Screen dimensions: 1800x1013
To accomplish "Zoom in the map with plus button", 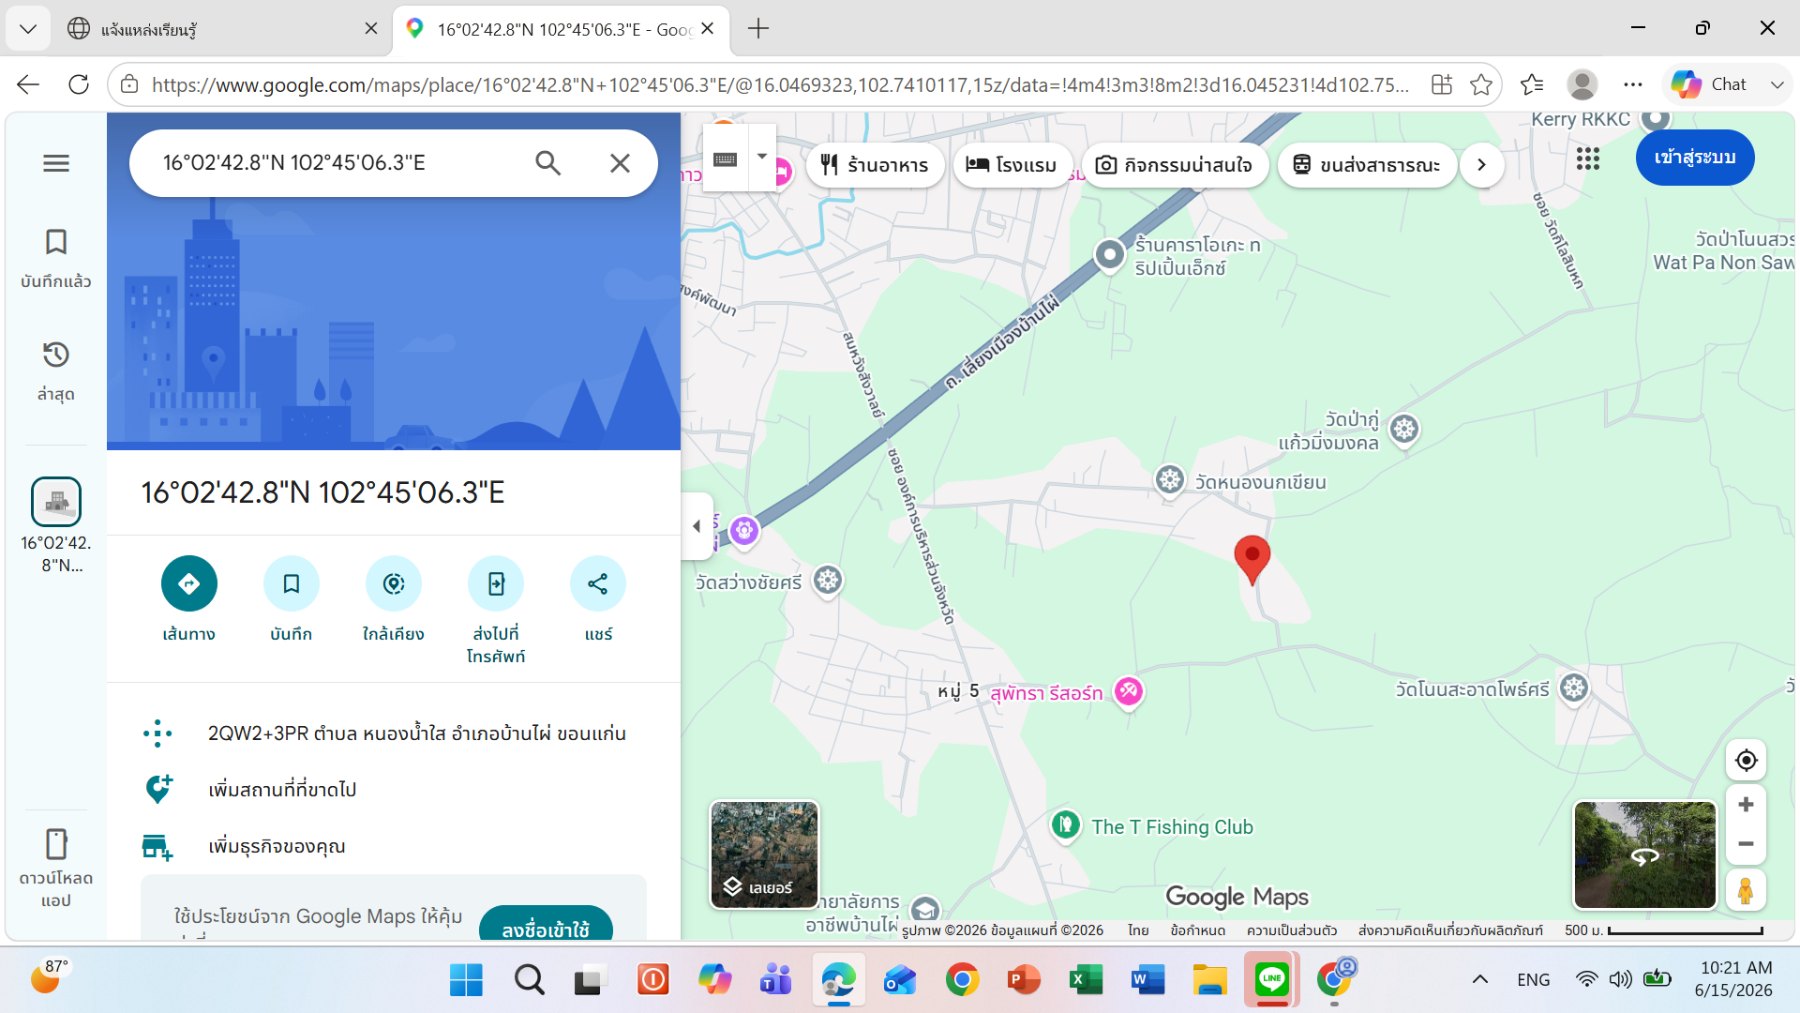I will tap(1746, 805).
